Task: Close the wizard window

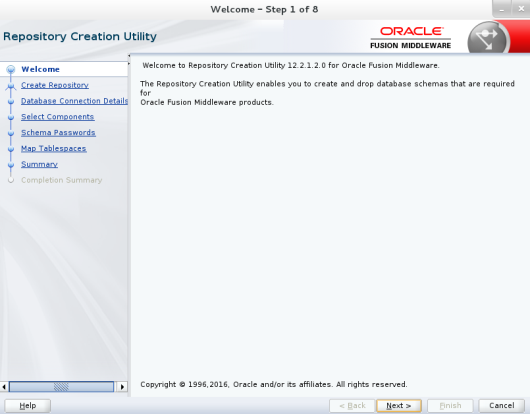Action: pos(521,9)
